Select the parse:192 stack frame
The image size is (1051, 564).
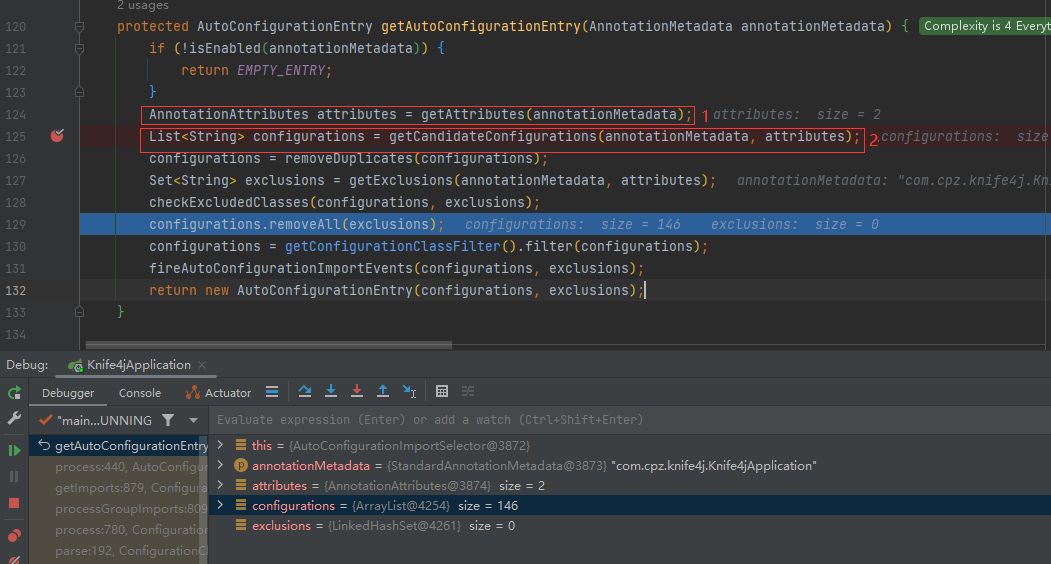coord(119,551)
